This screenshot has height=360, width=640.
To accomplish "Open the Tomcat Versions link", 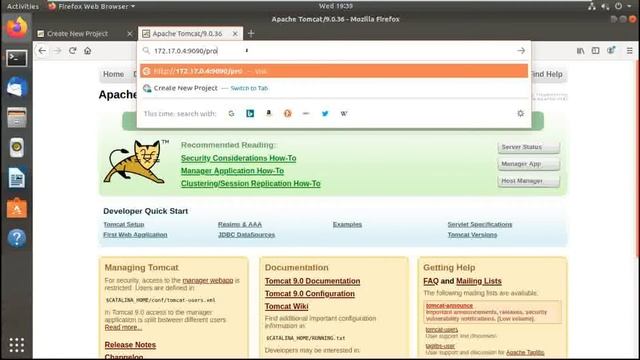I will (x=472, y=235).
